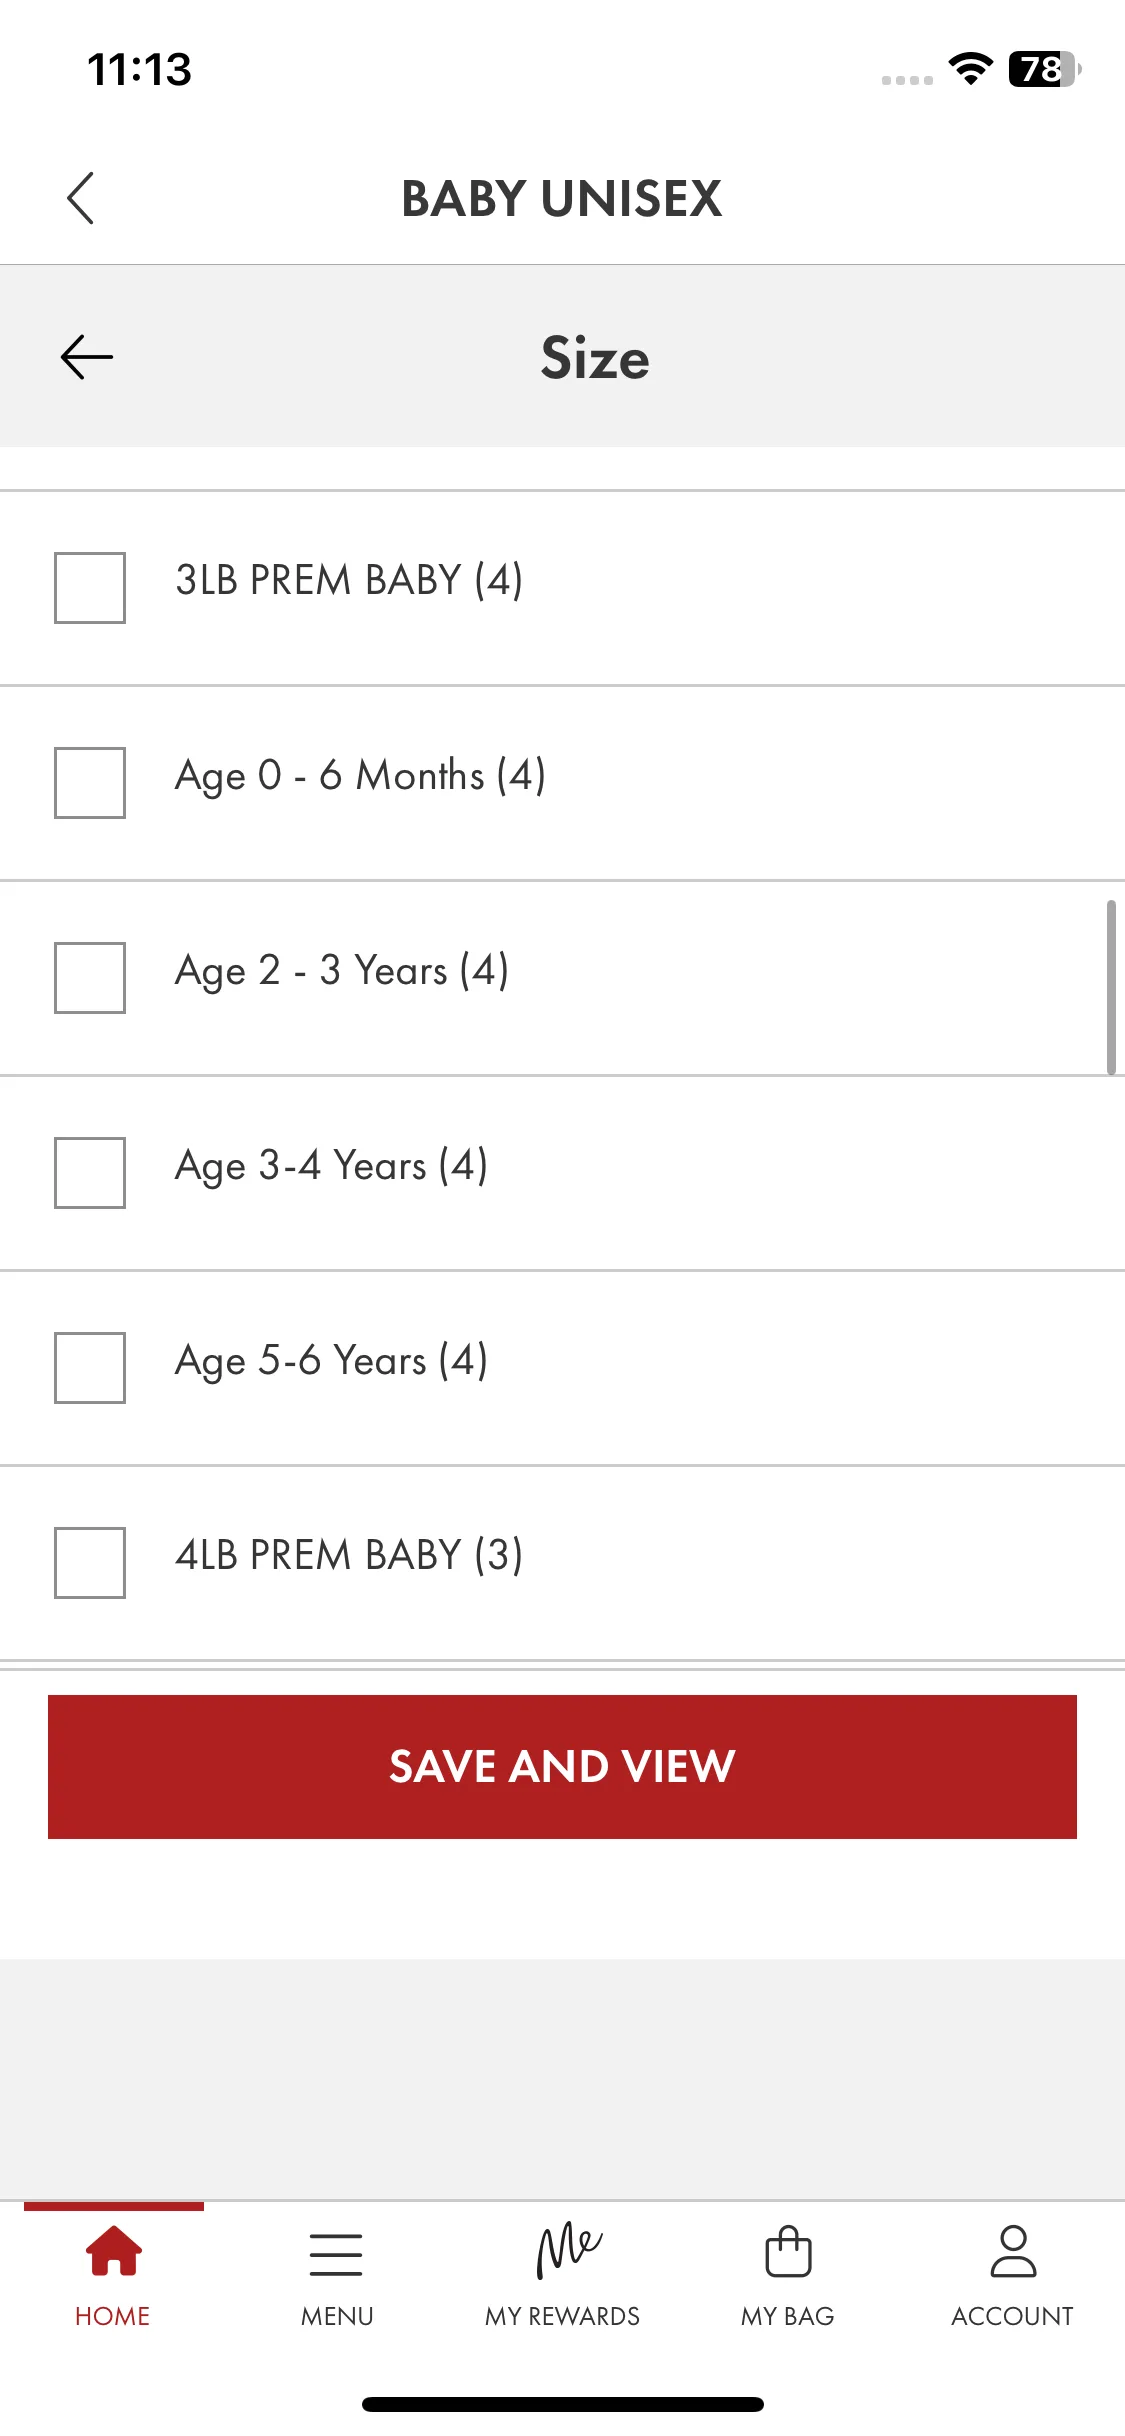This screenshot has width=1125, height=2436.
Task: Check the Age 2 - 3 Years checkbox
Action: (x=90, y=978)
